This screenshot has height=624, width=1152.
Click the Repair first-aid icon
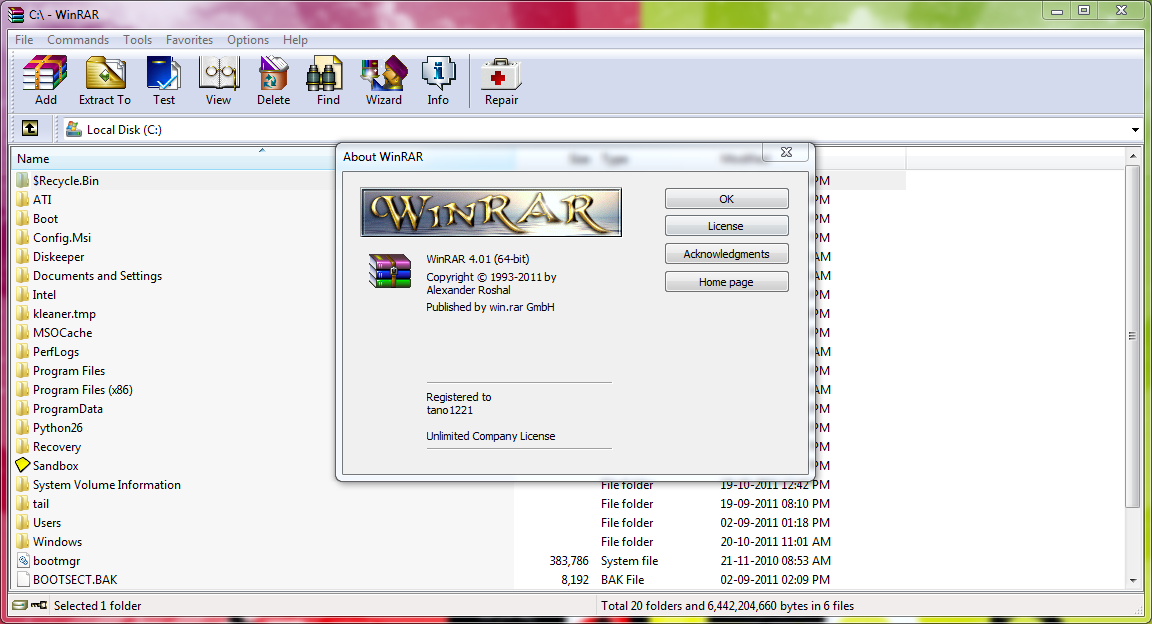point(501,73)
